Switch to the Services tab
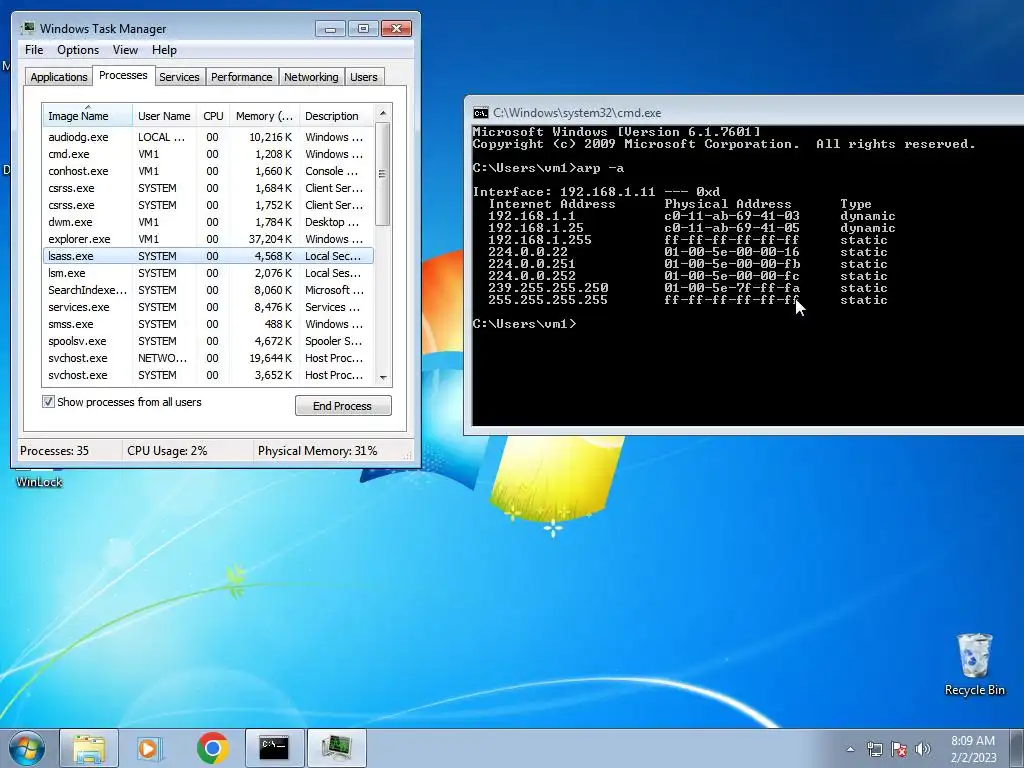This screenshot has height=768, width=1024. pyautogui.click(x=180, y=77)
